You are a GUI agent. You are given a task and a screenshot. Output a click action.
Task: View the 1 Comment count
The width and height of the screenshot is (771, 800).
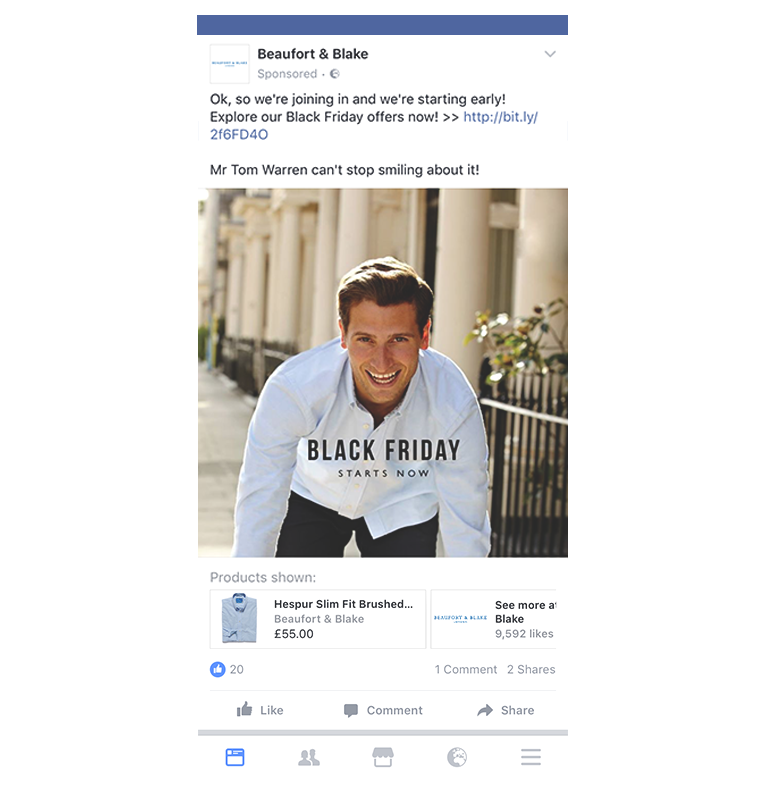coord(465,669)
